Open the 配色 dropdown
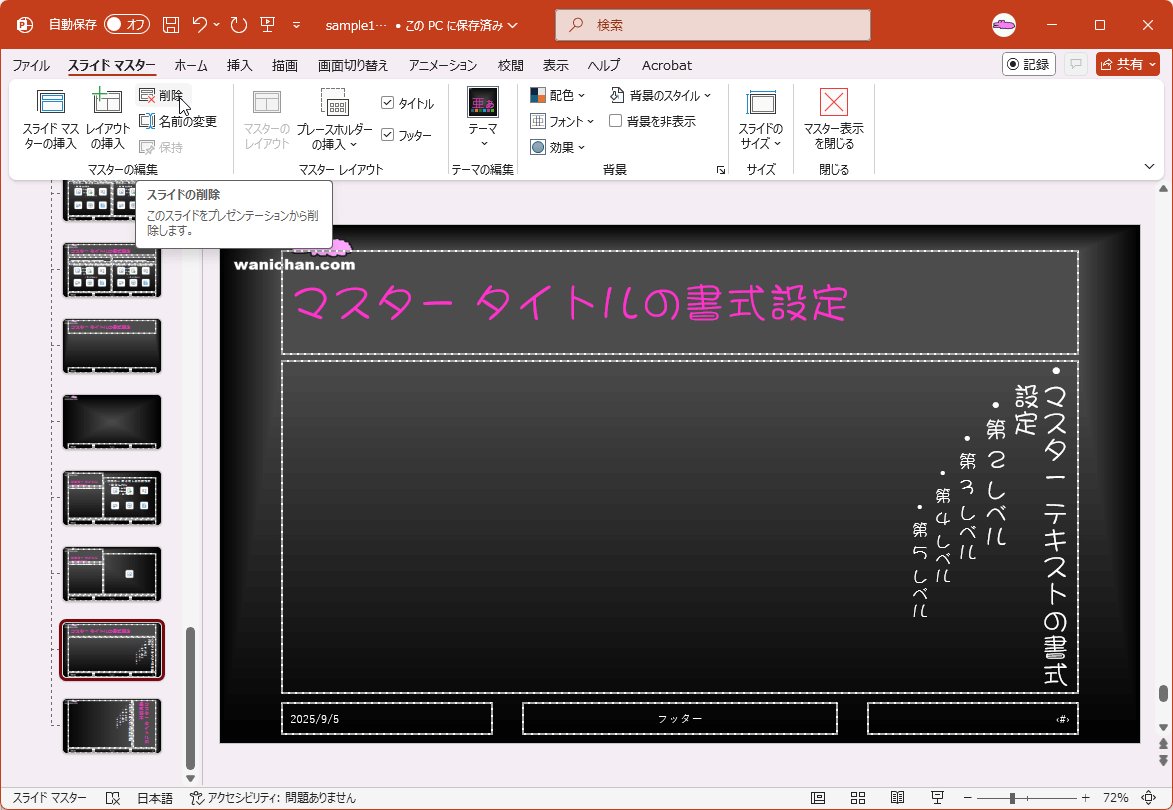 click(557, 94)
